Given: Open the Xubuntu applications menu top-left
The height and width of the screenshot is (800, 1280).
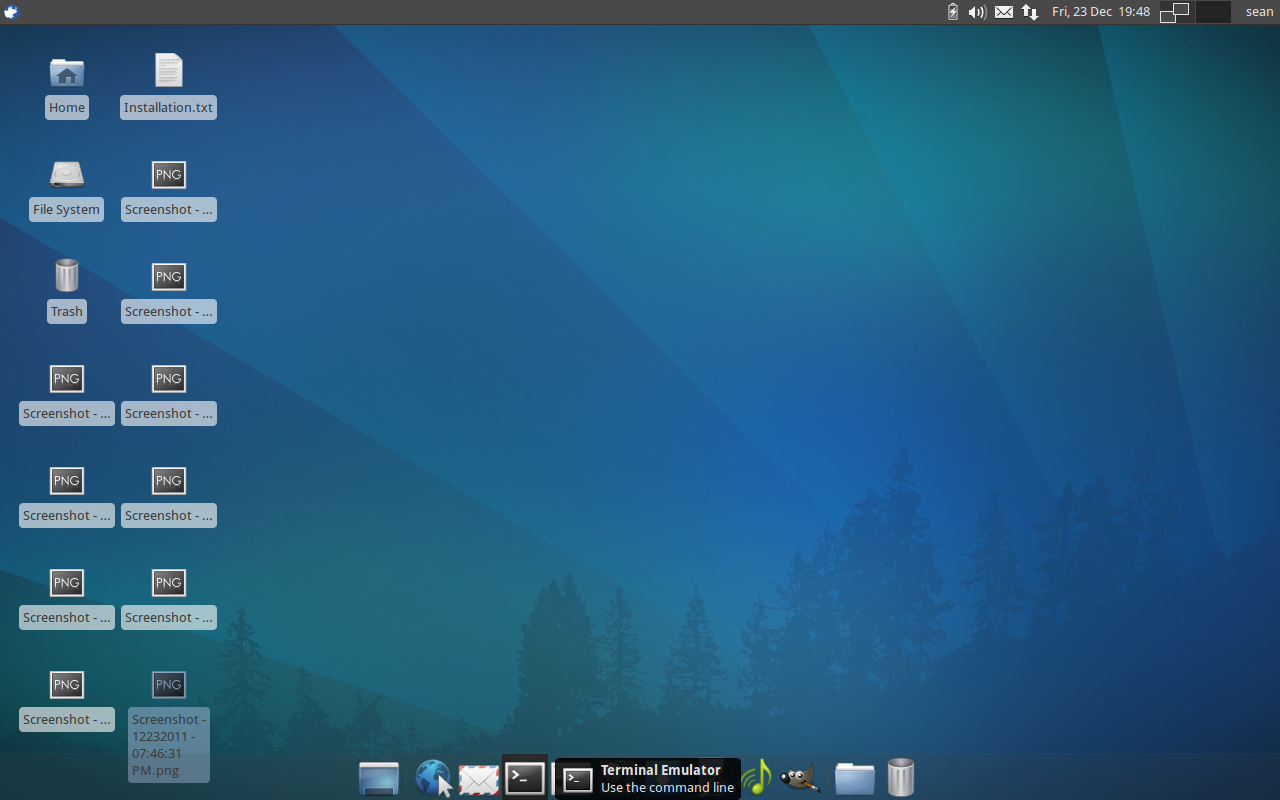Looking at the screenshot, I should pos(11,11).
